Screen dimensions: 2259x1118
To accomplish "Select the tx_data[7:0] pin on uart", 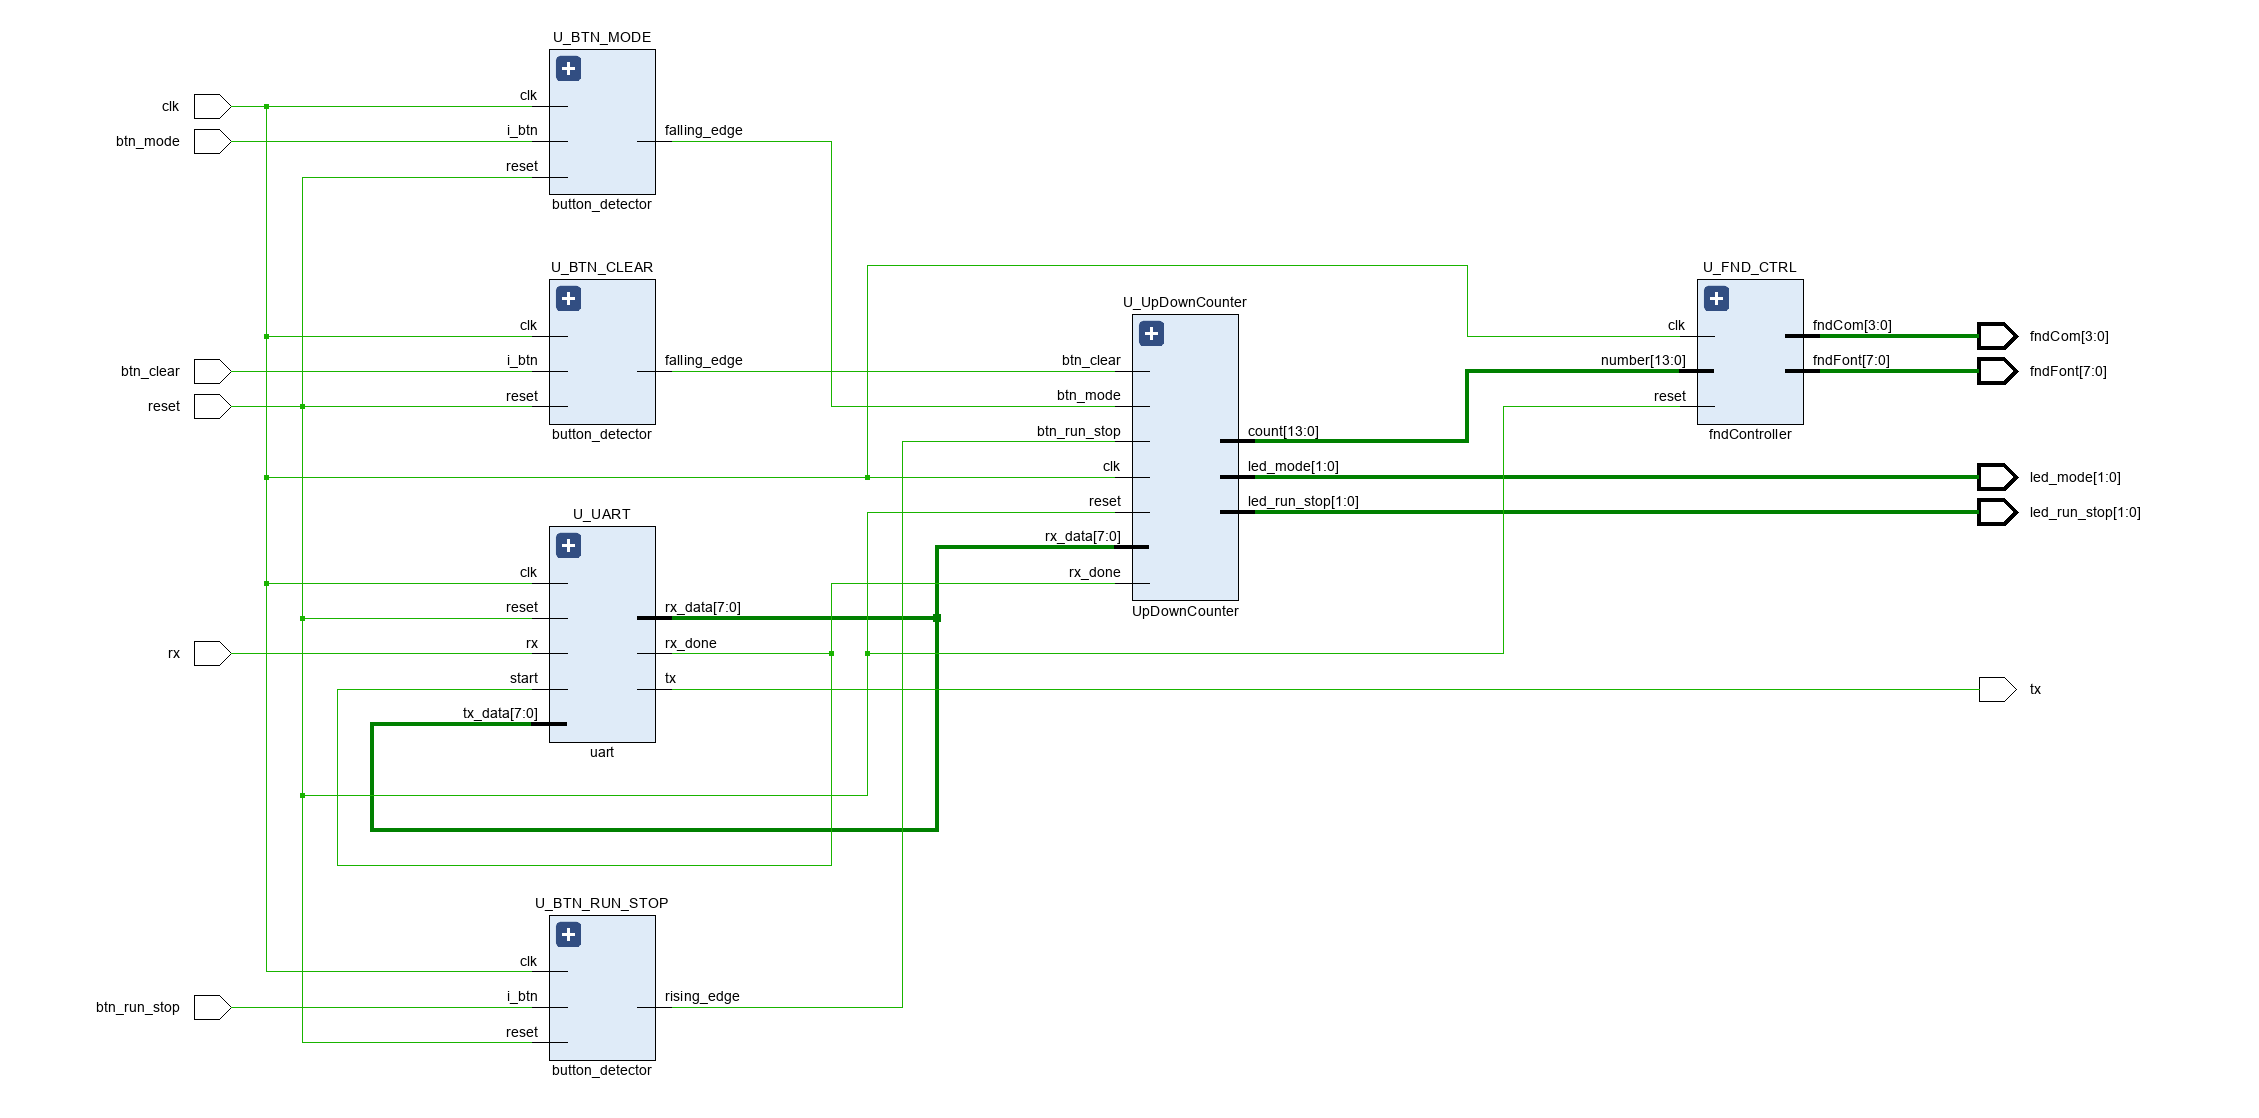I will 500,713.
